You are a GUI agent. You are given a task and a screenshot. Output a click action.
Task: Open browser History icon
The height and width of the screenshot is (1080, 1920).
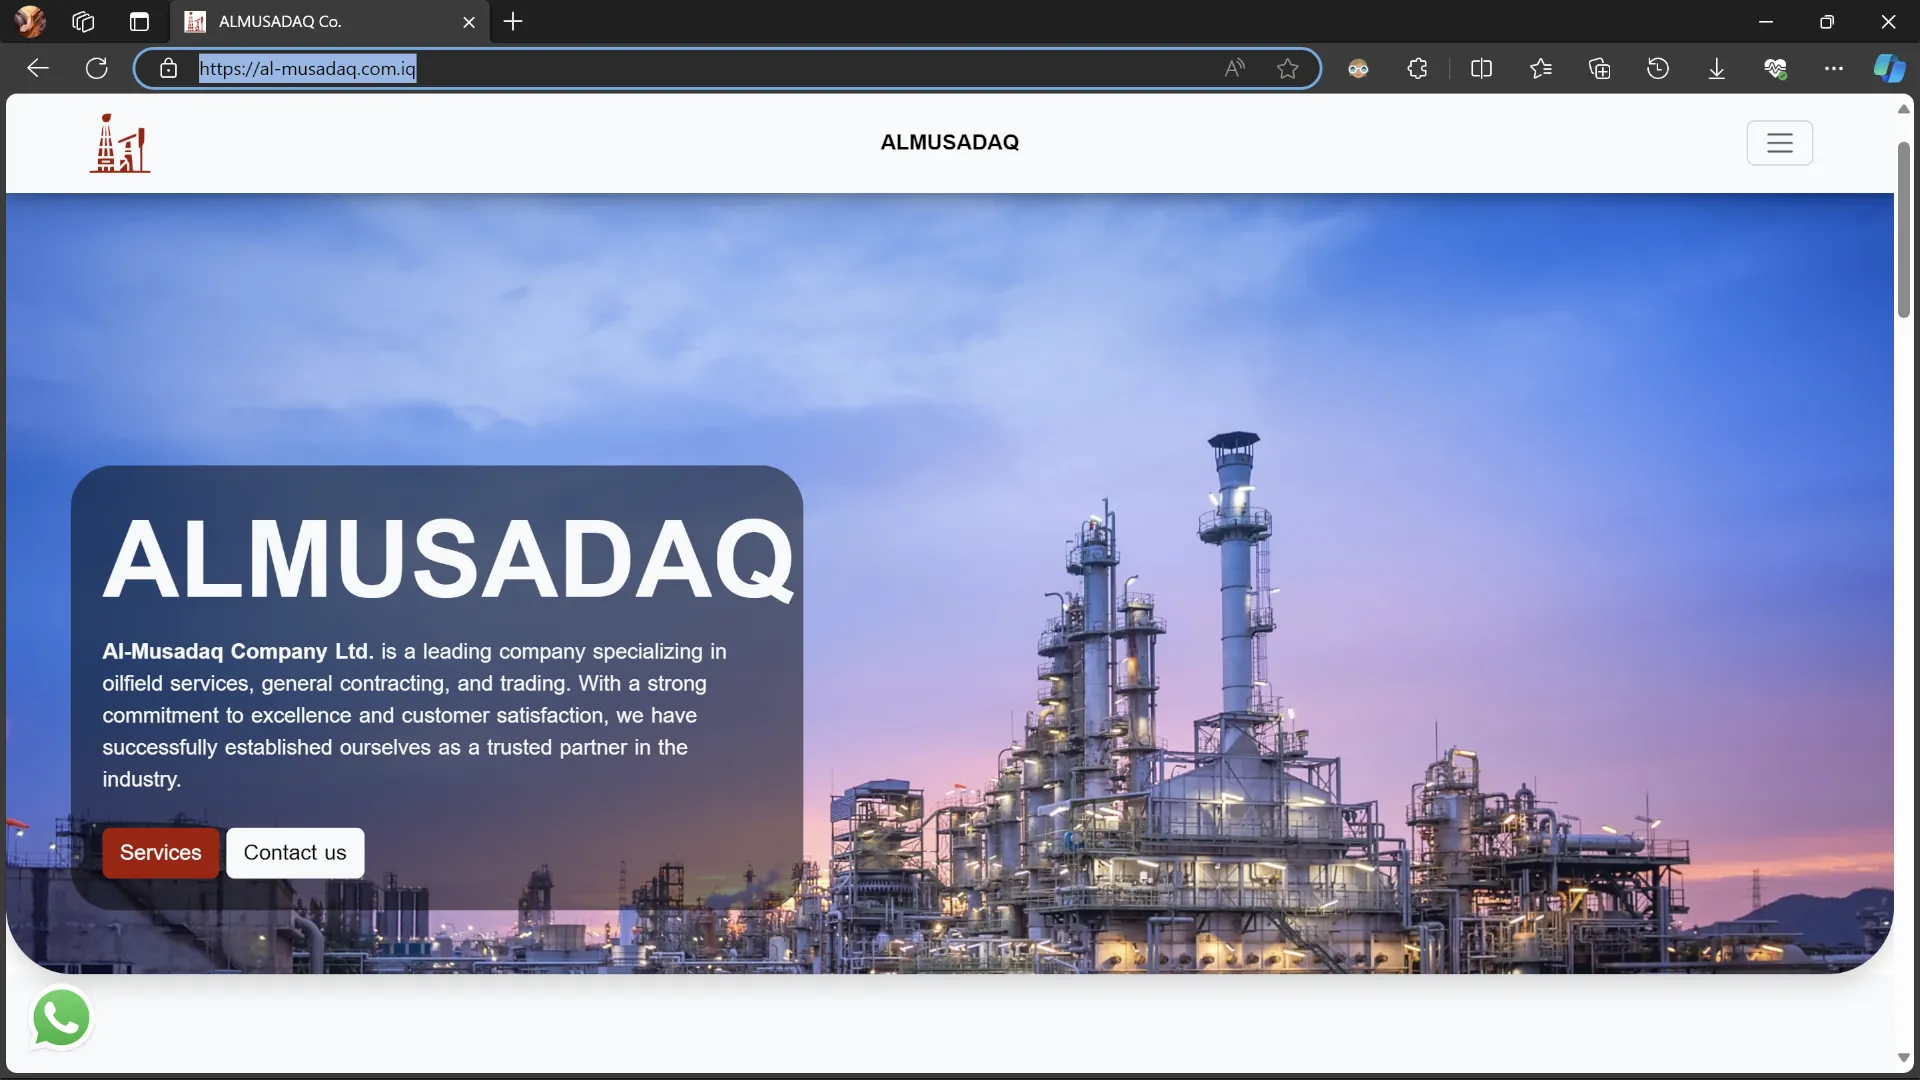pyautogui.click(x=1658, y=69)
